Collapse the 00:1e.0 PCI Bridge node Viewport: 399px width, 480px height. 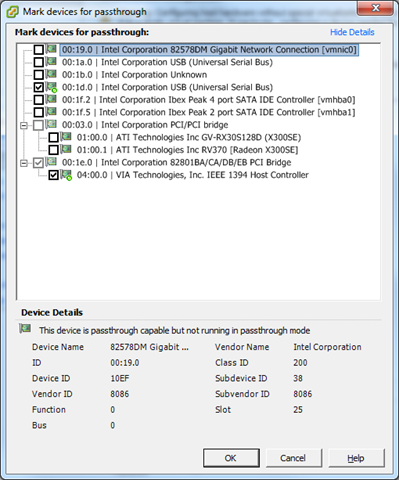[24, 163]
